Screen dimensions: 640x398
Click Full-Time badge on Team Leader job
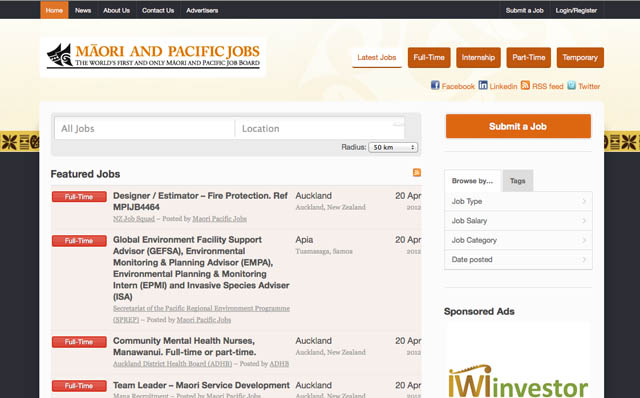(79, 386)
